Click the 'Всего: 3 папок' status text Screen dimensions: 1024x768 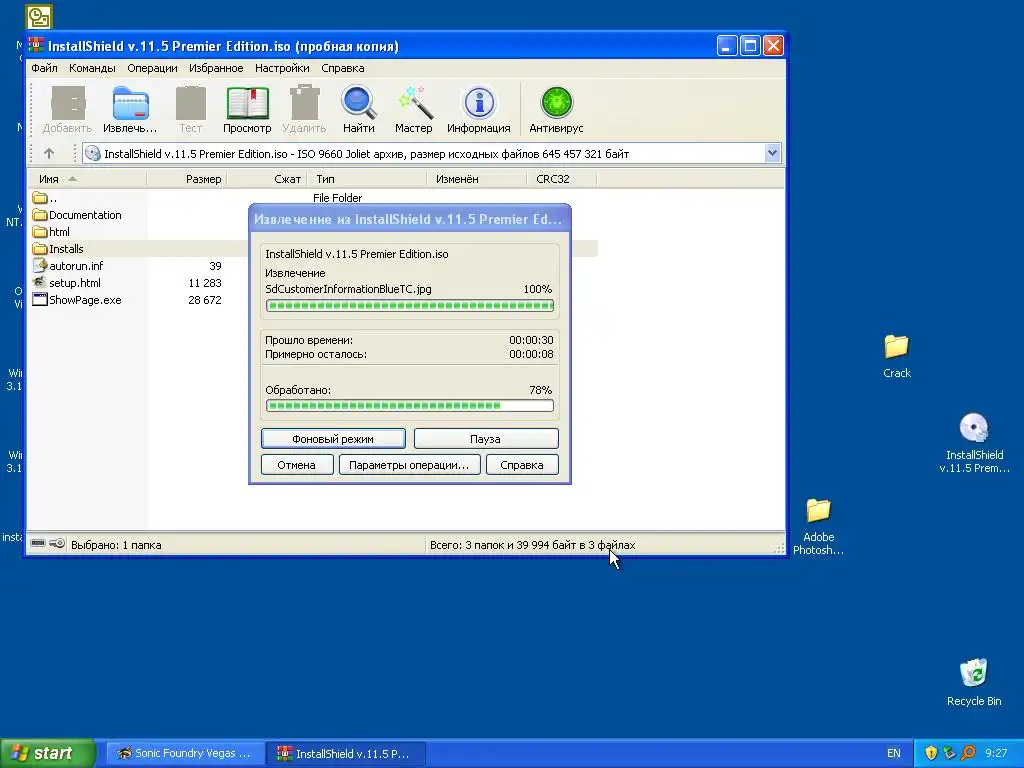pyautogui.click(x=532, y=545)
